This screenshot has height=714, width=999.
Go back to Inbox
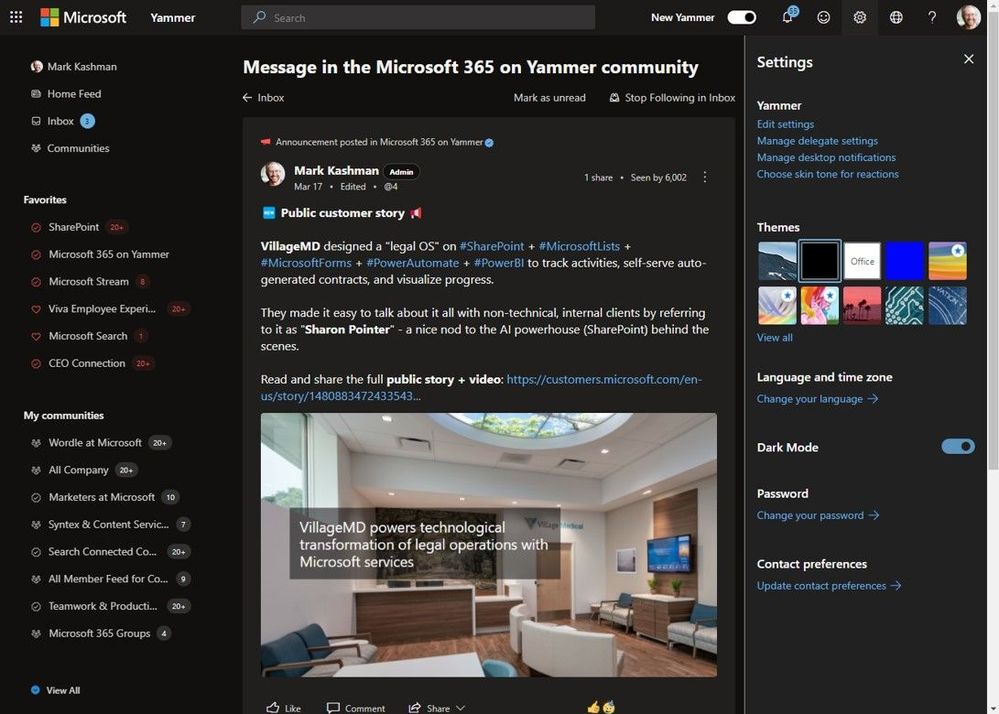point(263,97)
